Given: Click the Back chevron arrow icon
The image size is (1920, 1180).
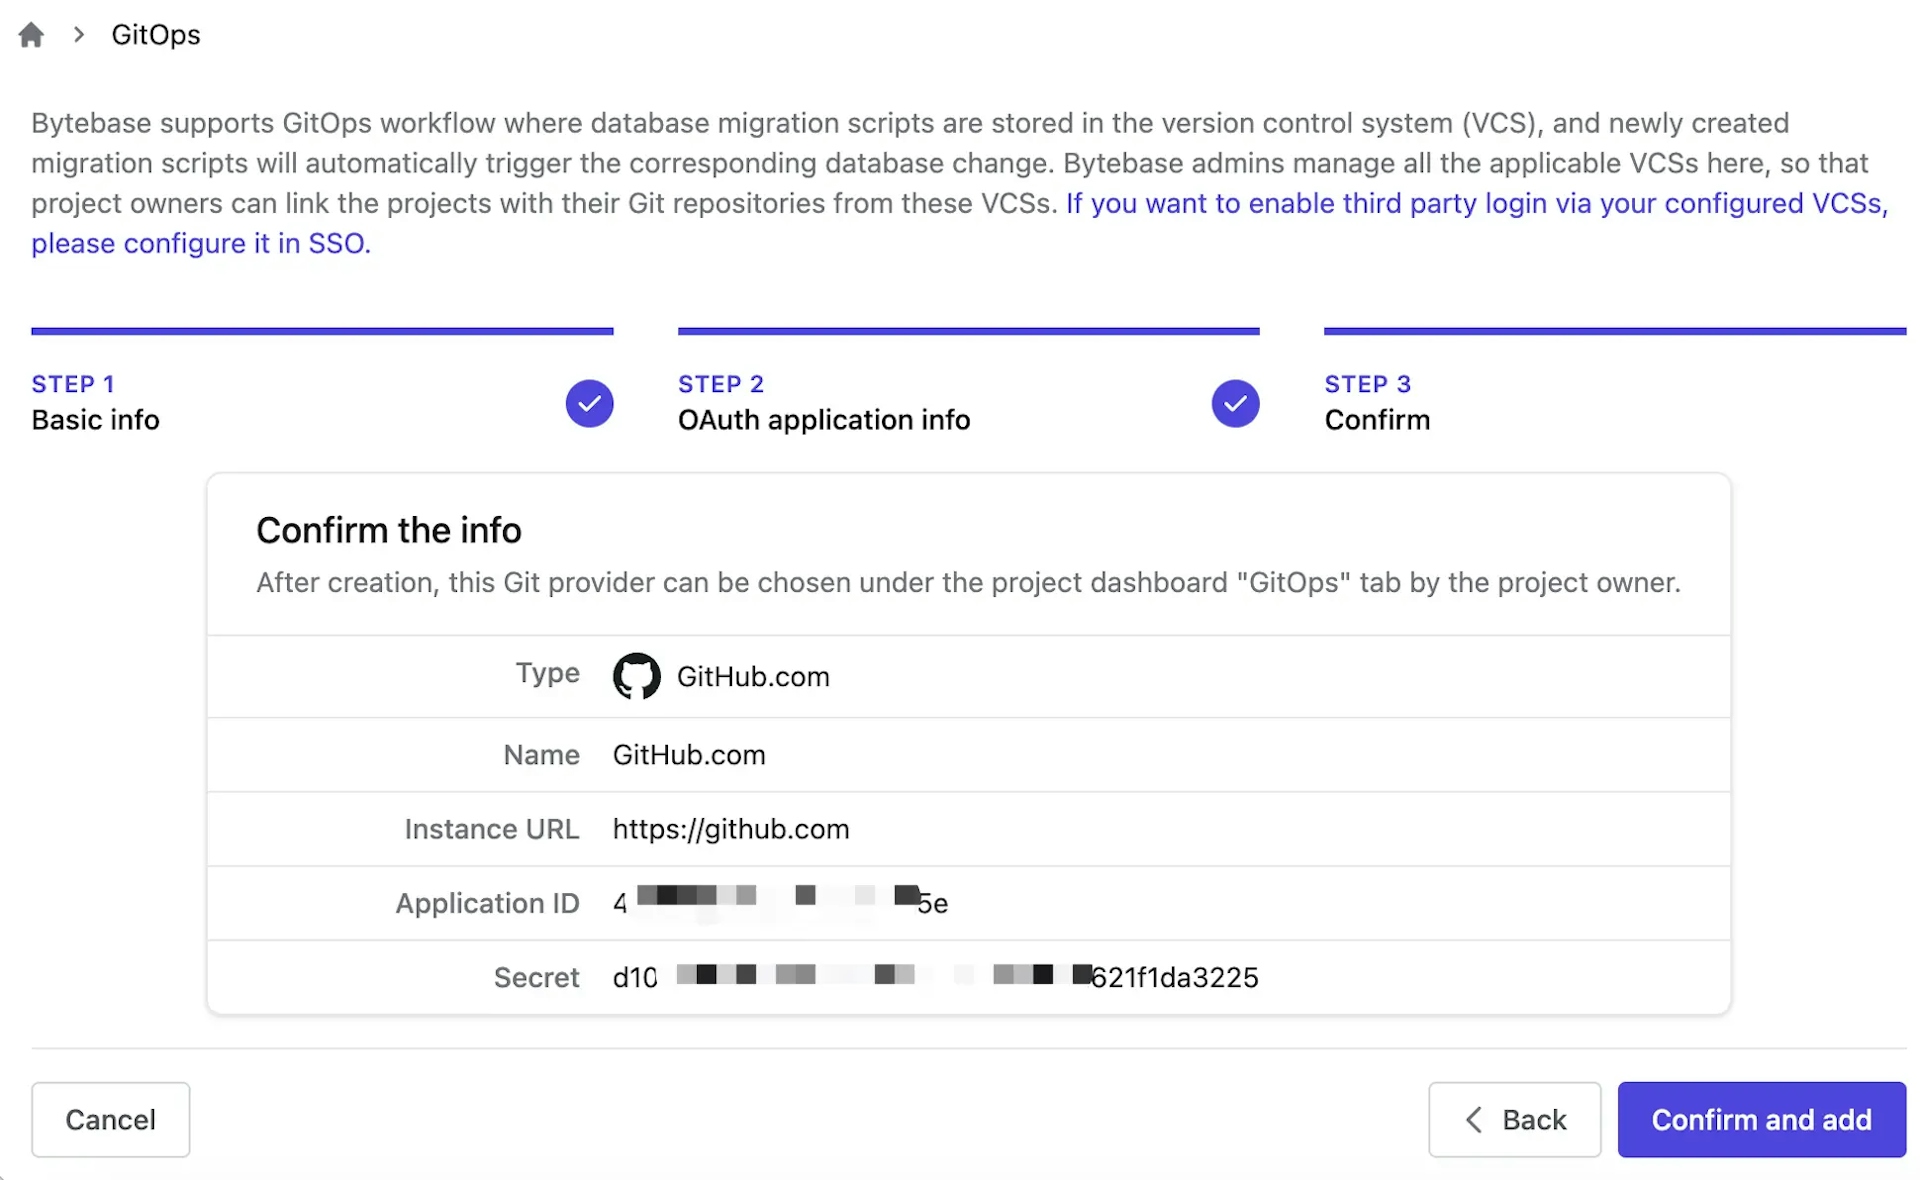Looking at the screenshot, I should [x=1472, y=1118].
